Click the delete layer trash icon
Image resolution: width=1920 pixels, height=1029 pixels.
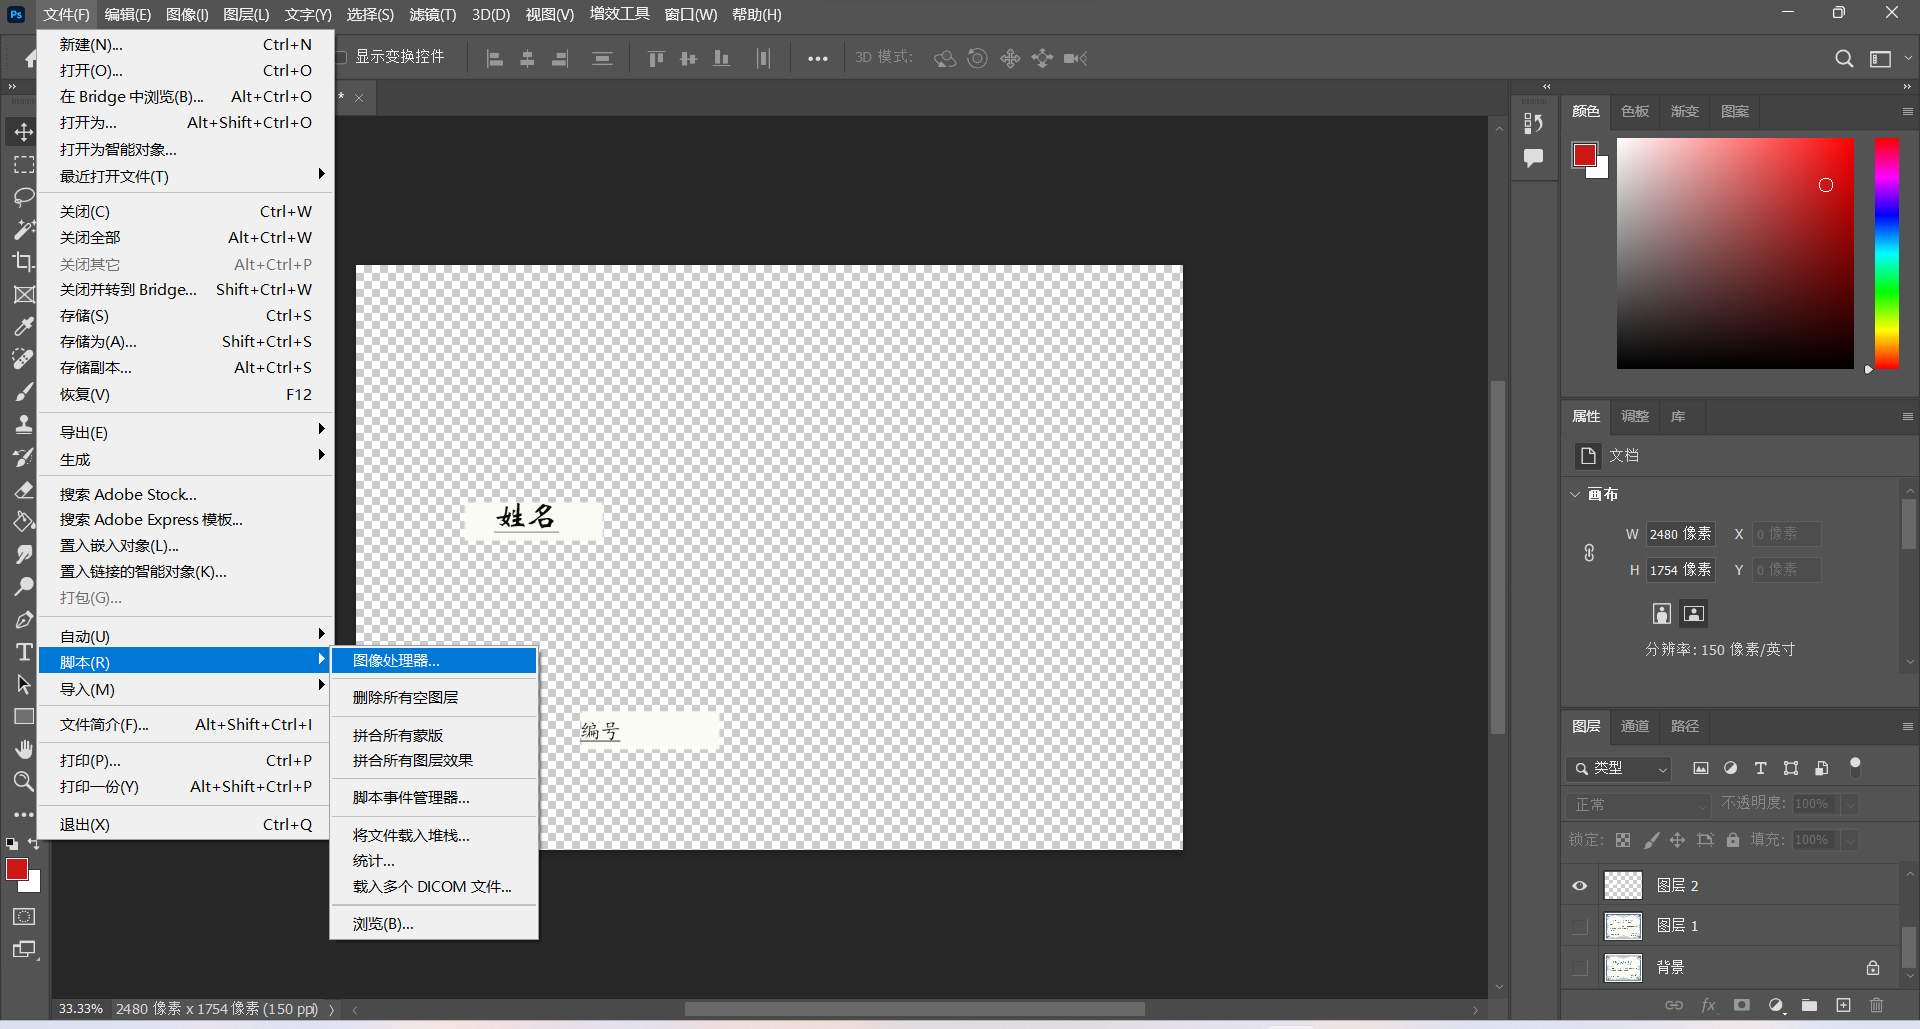1876,1005
